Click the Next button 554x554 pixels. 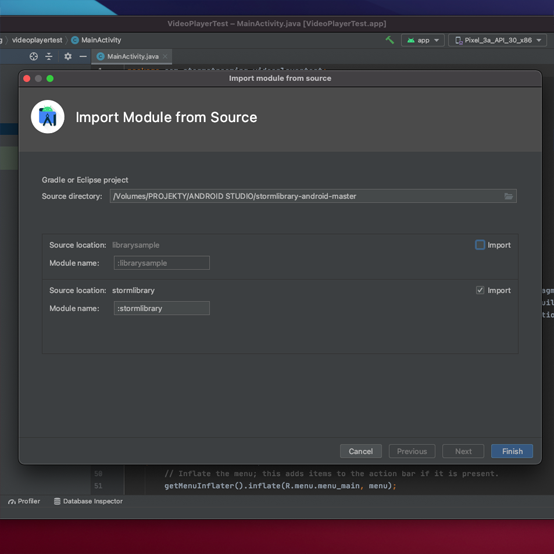coord(463,451)
